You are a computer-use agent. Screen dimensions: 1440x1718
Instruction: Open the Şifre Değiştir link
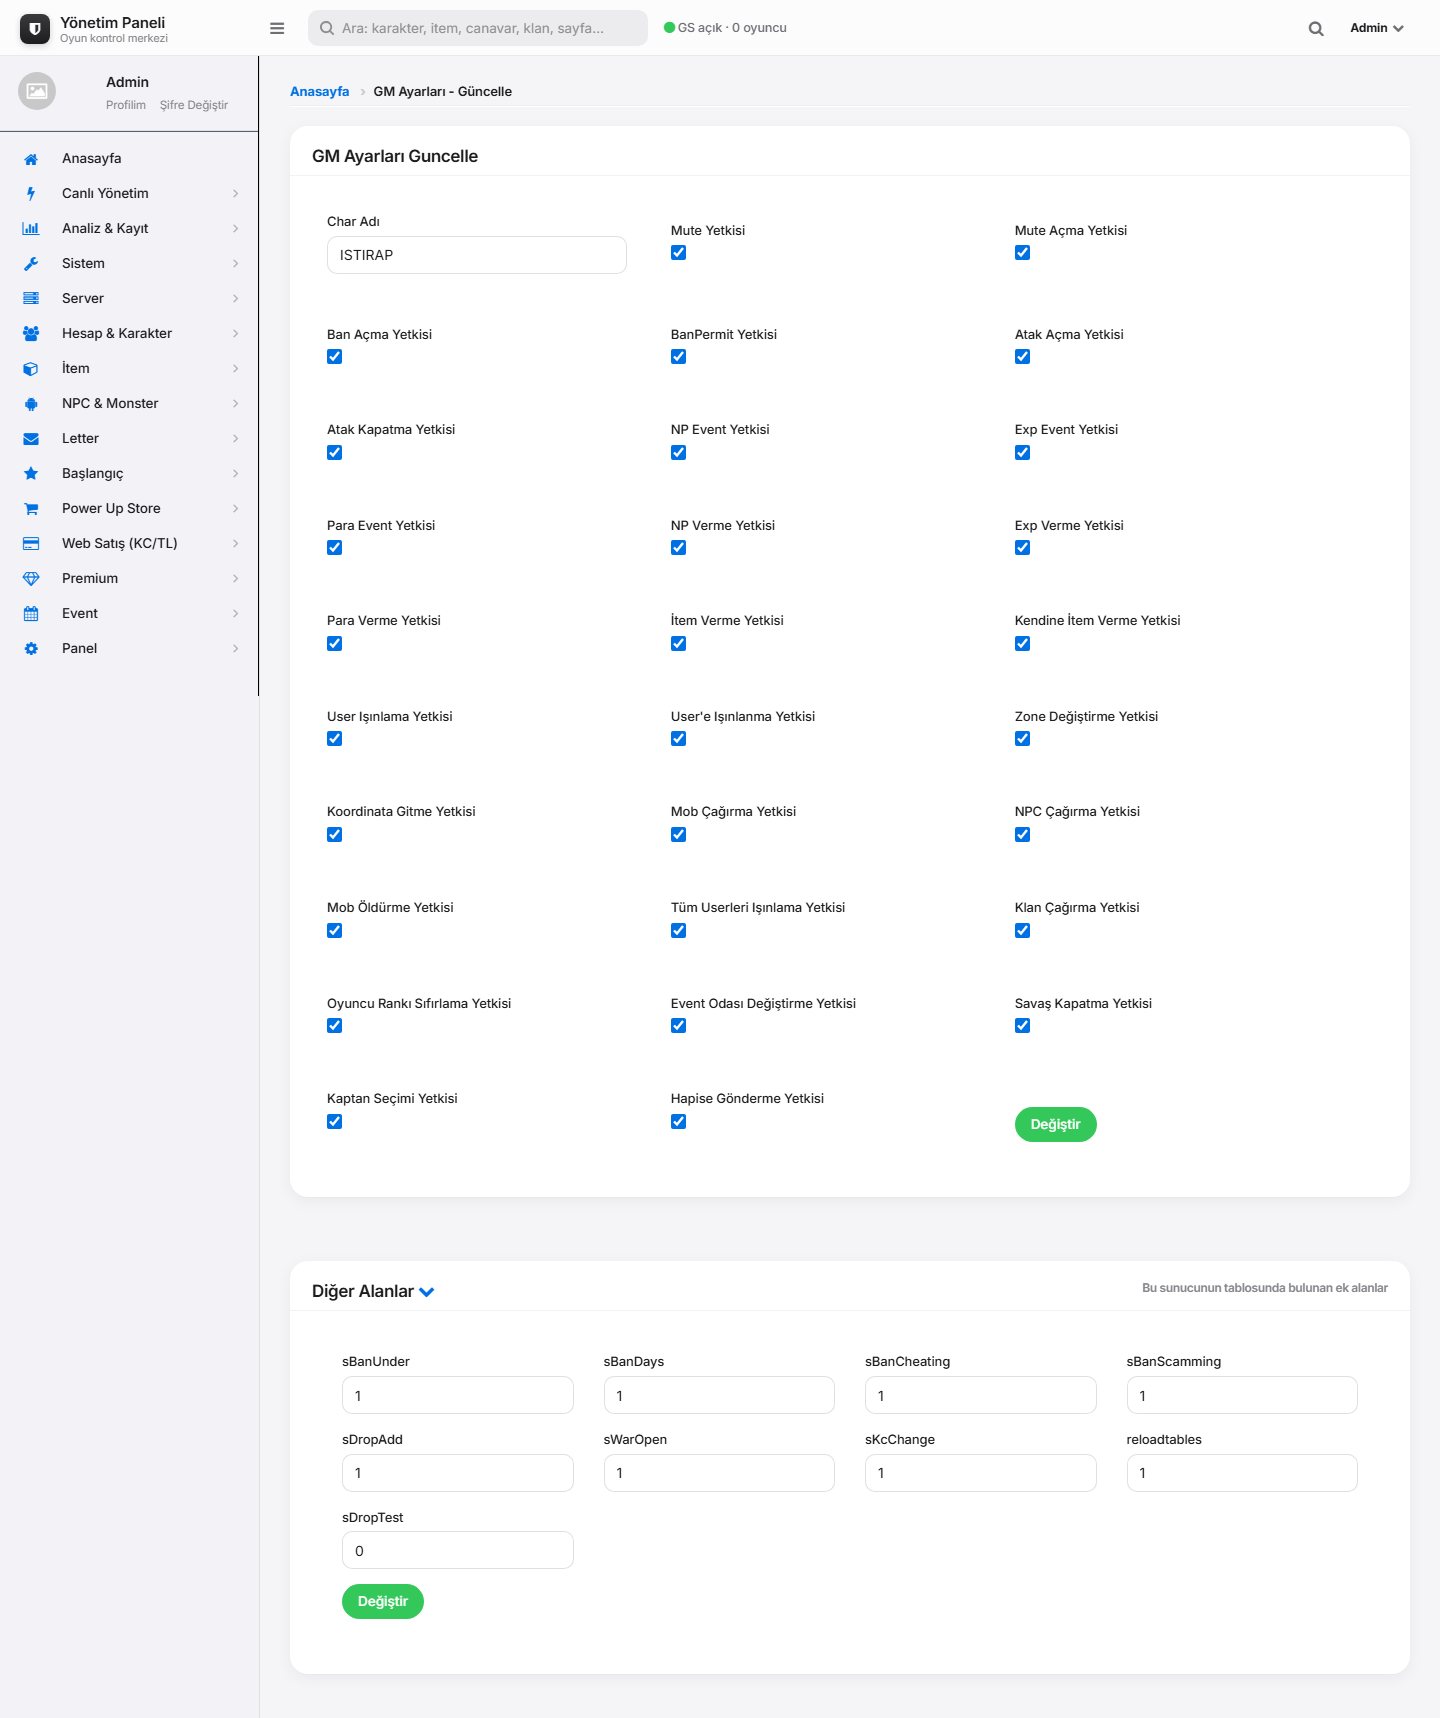point(194,105)
